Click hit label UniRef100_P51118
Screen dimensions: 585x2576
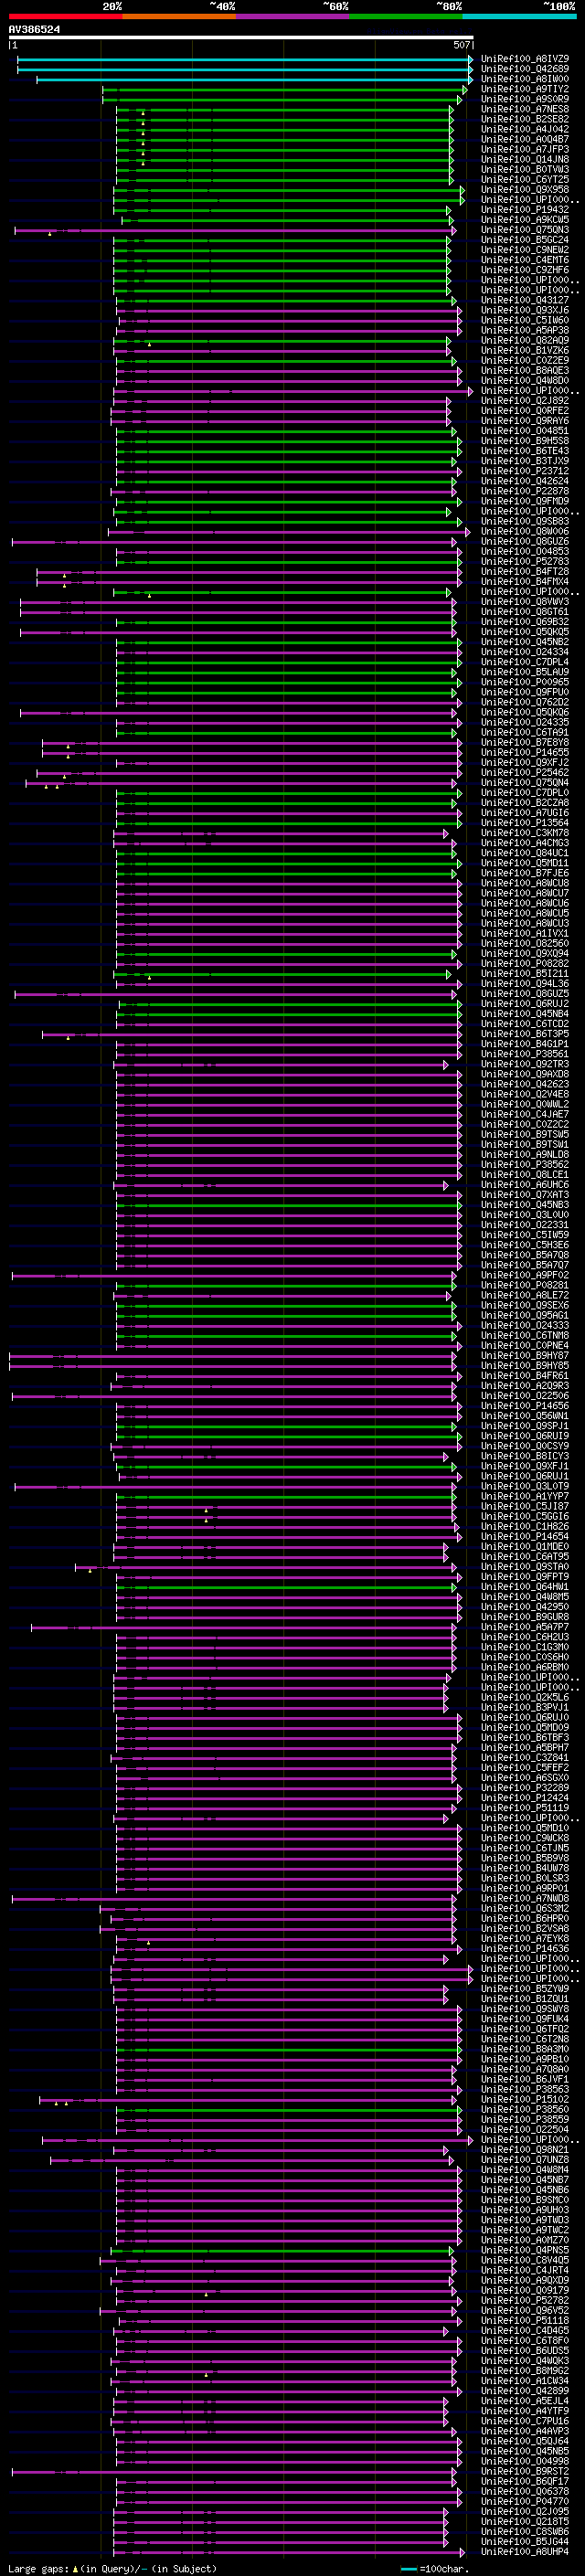(x=525, y=2321)
